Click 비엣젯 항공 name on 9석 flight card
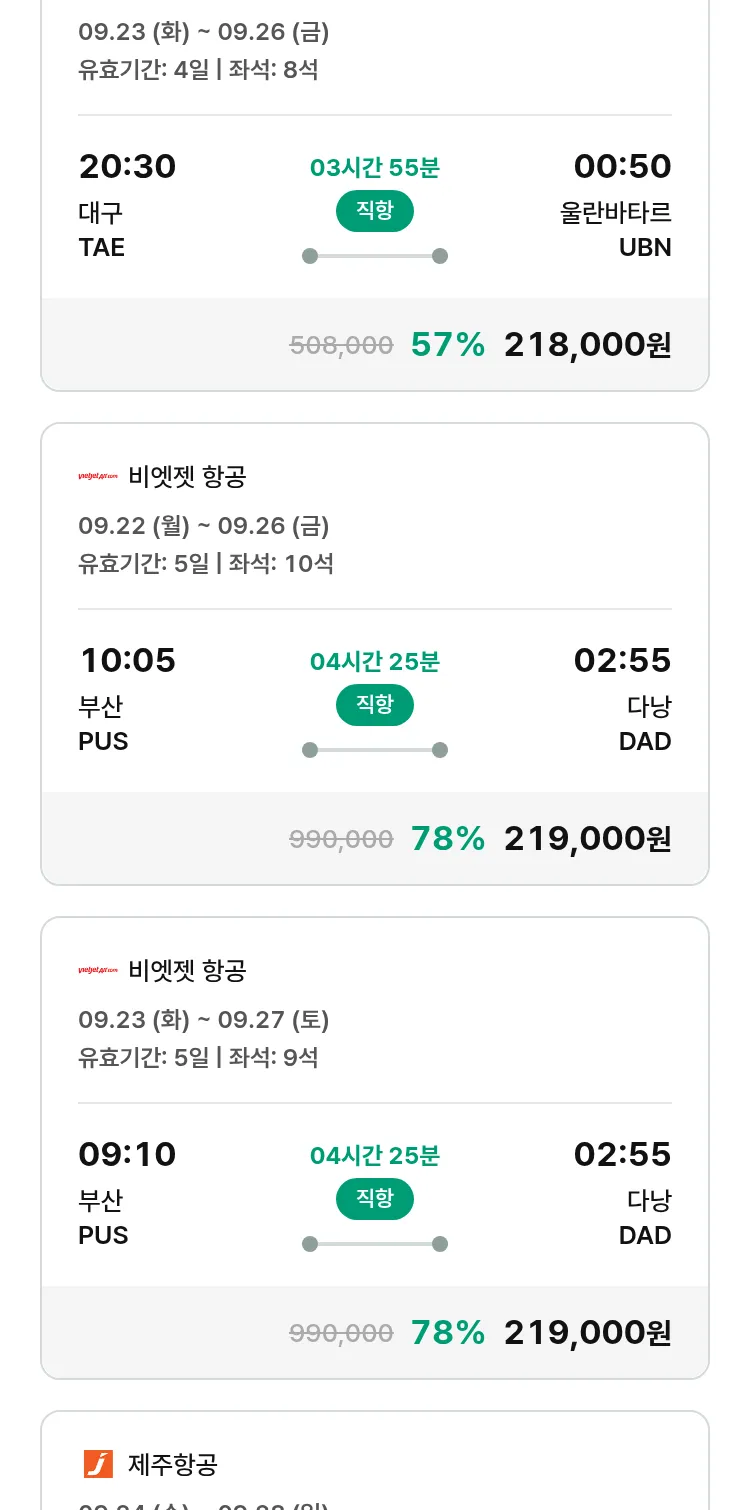The image size is (750, 1510). [187, 970]
